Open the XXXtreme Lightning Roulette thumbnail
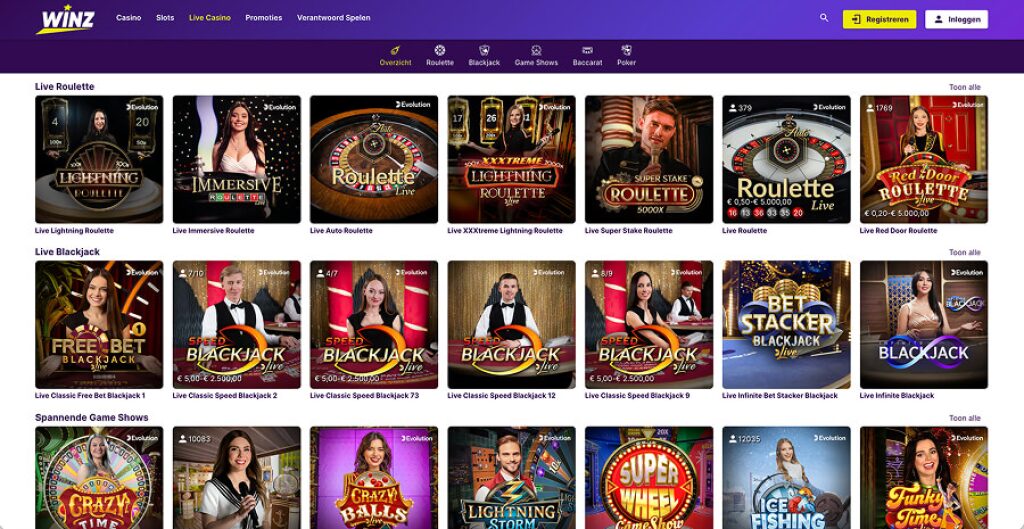 (511, 159)
